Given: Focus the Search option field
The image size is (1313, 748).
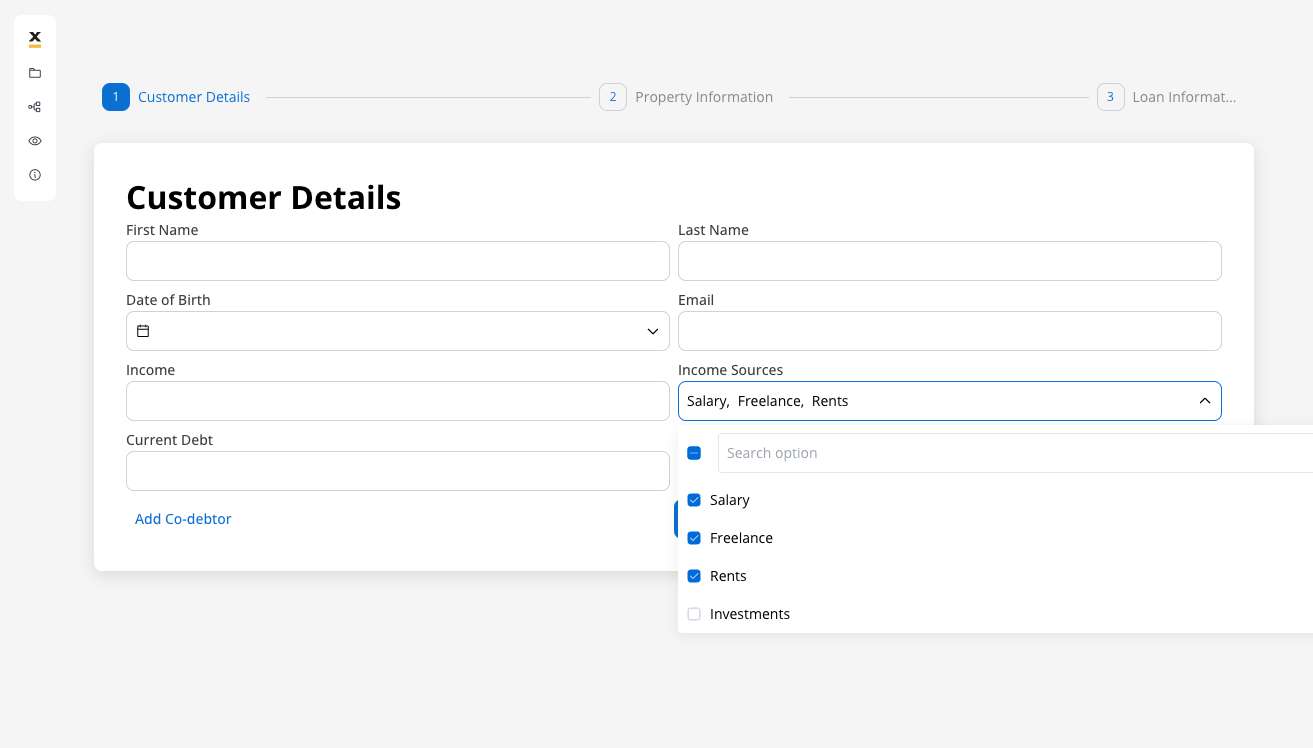Looking at the screenshot, I should (1010, 453).
